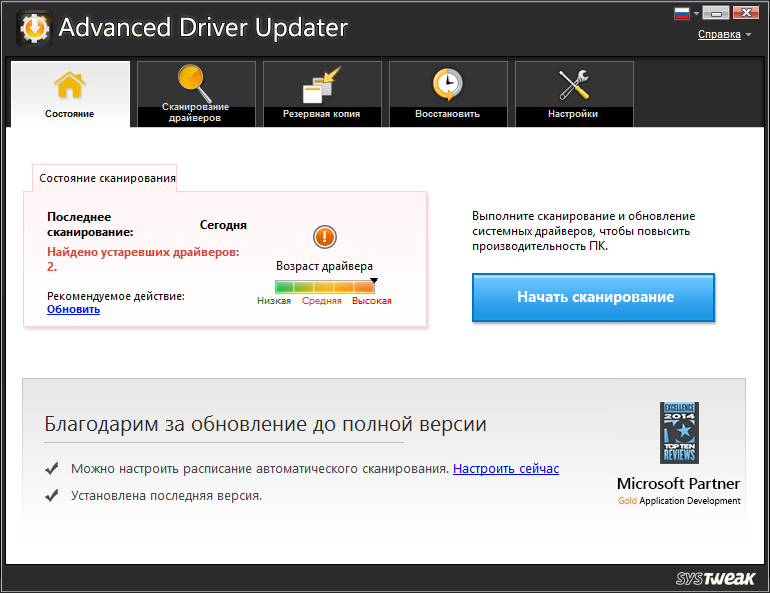Click the black marker on driver age bar
The image size is (770, 593).
tap(374, 281)
